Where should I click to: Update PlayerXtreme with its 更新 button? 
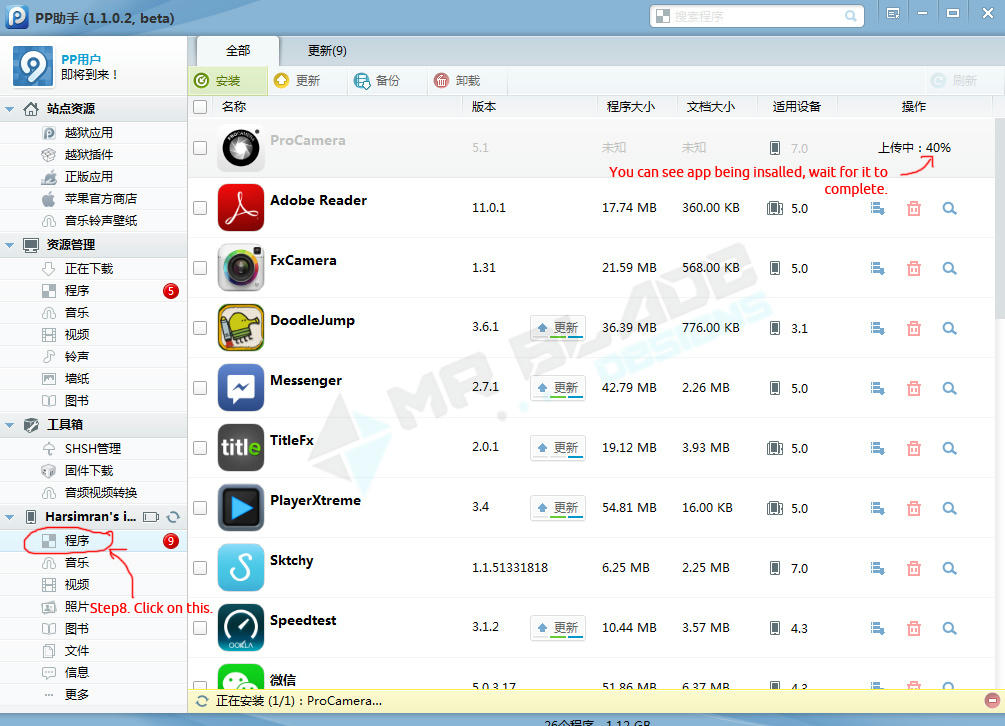(558, 508)
